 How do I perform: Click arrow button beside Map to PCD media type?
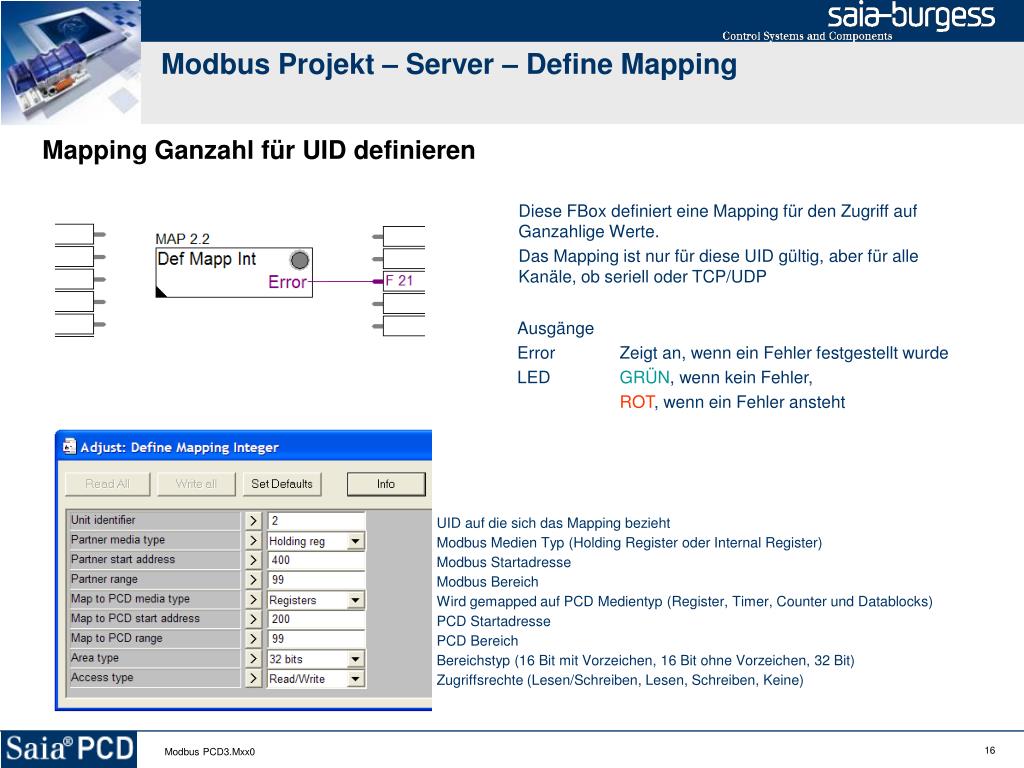tap(253, 599)
